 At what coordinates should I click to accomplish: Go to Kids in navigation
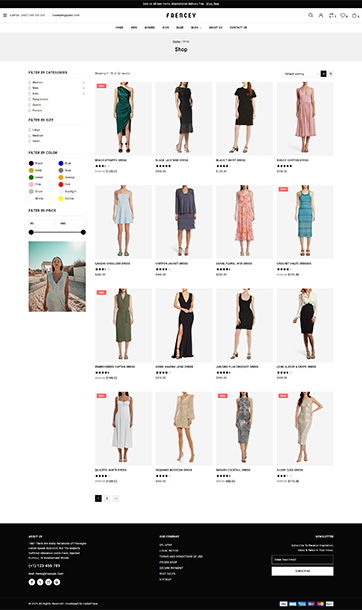(x=166, y=28)
